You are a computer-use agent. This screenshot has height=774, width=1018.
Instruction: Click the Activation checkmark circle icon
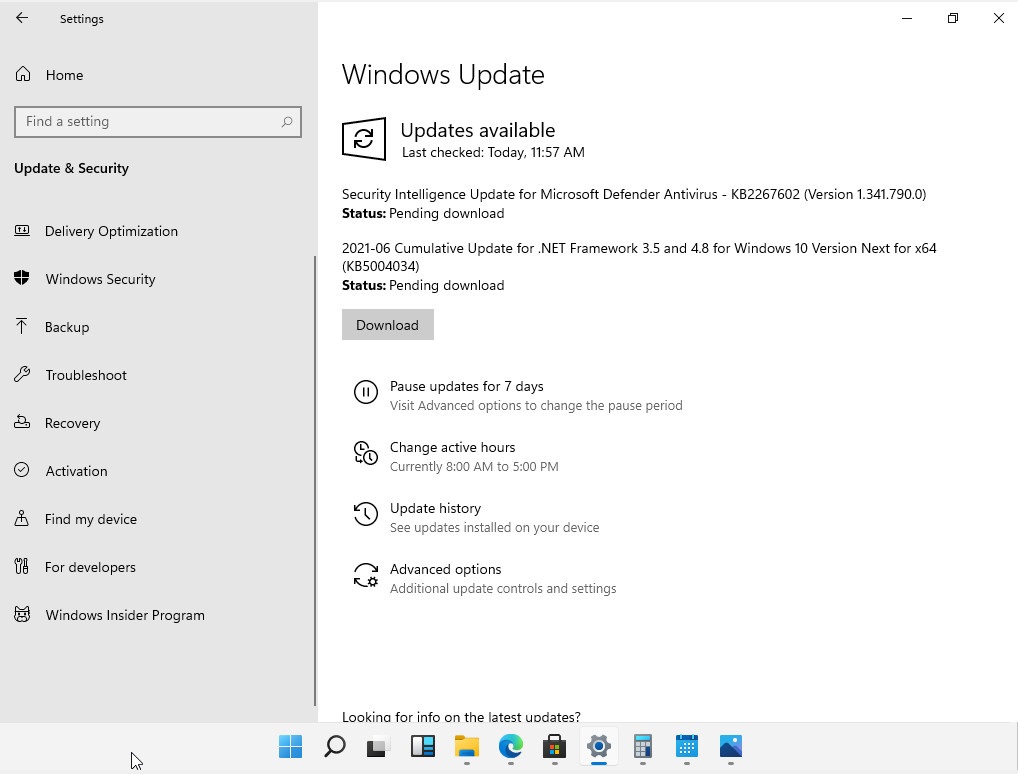[21, 470]
